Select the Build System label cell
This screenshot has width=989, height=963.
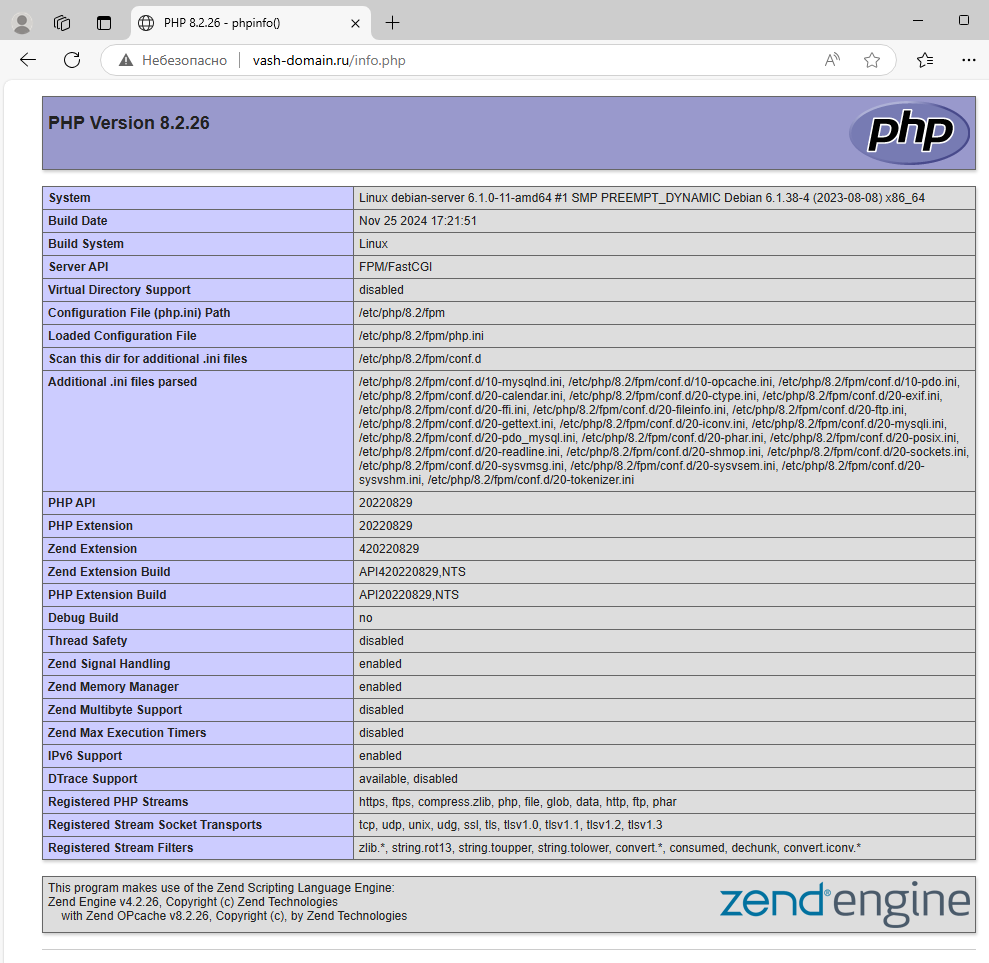(197, 244)
